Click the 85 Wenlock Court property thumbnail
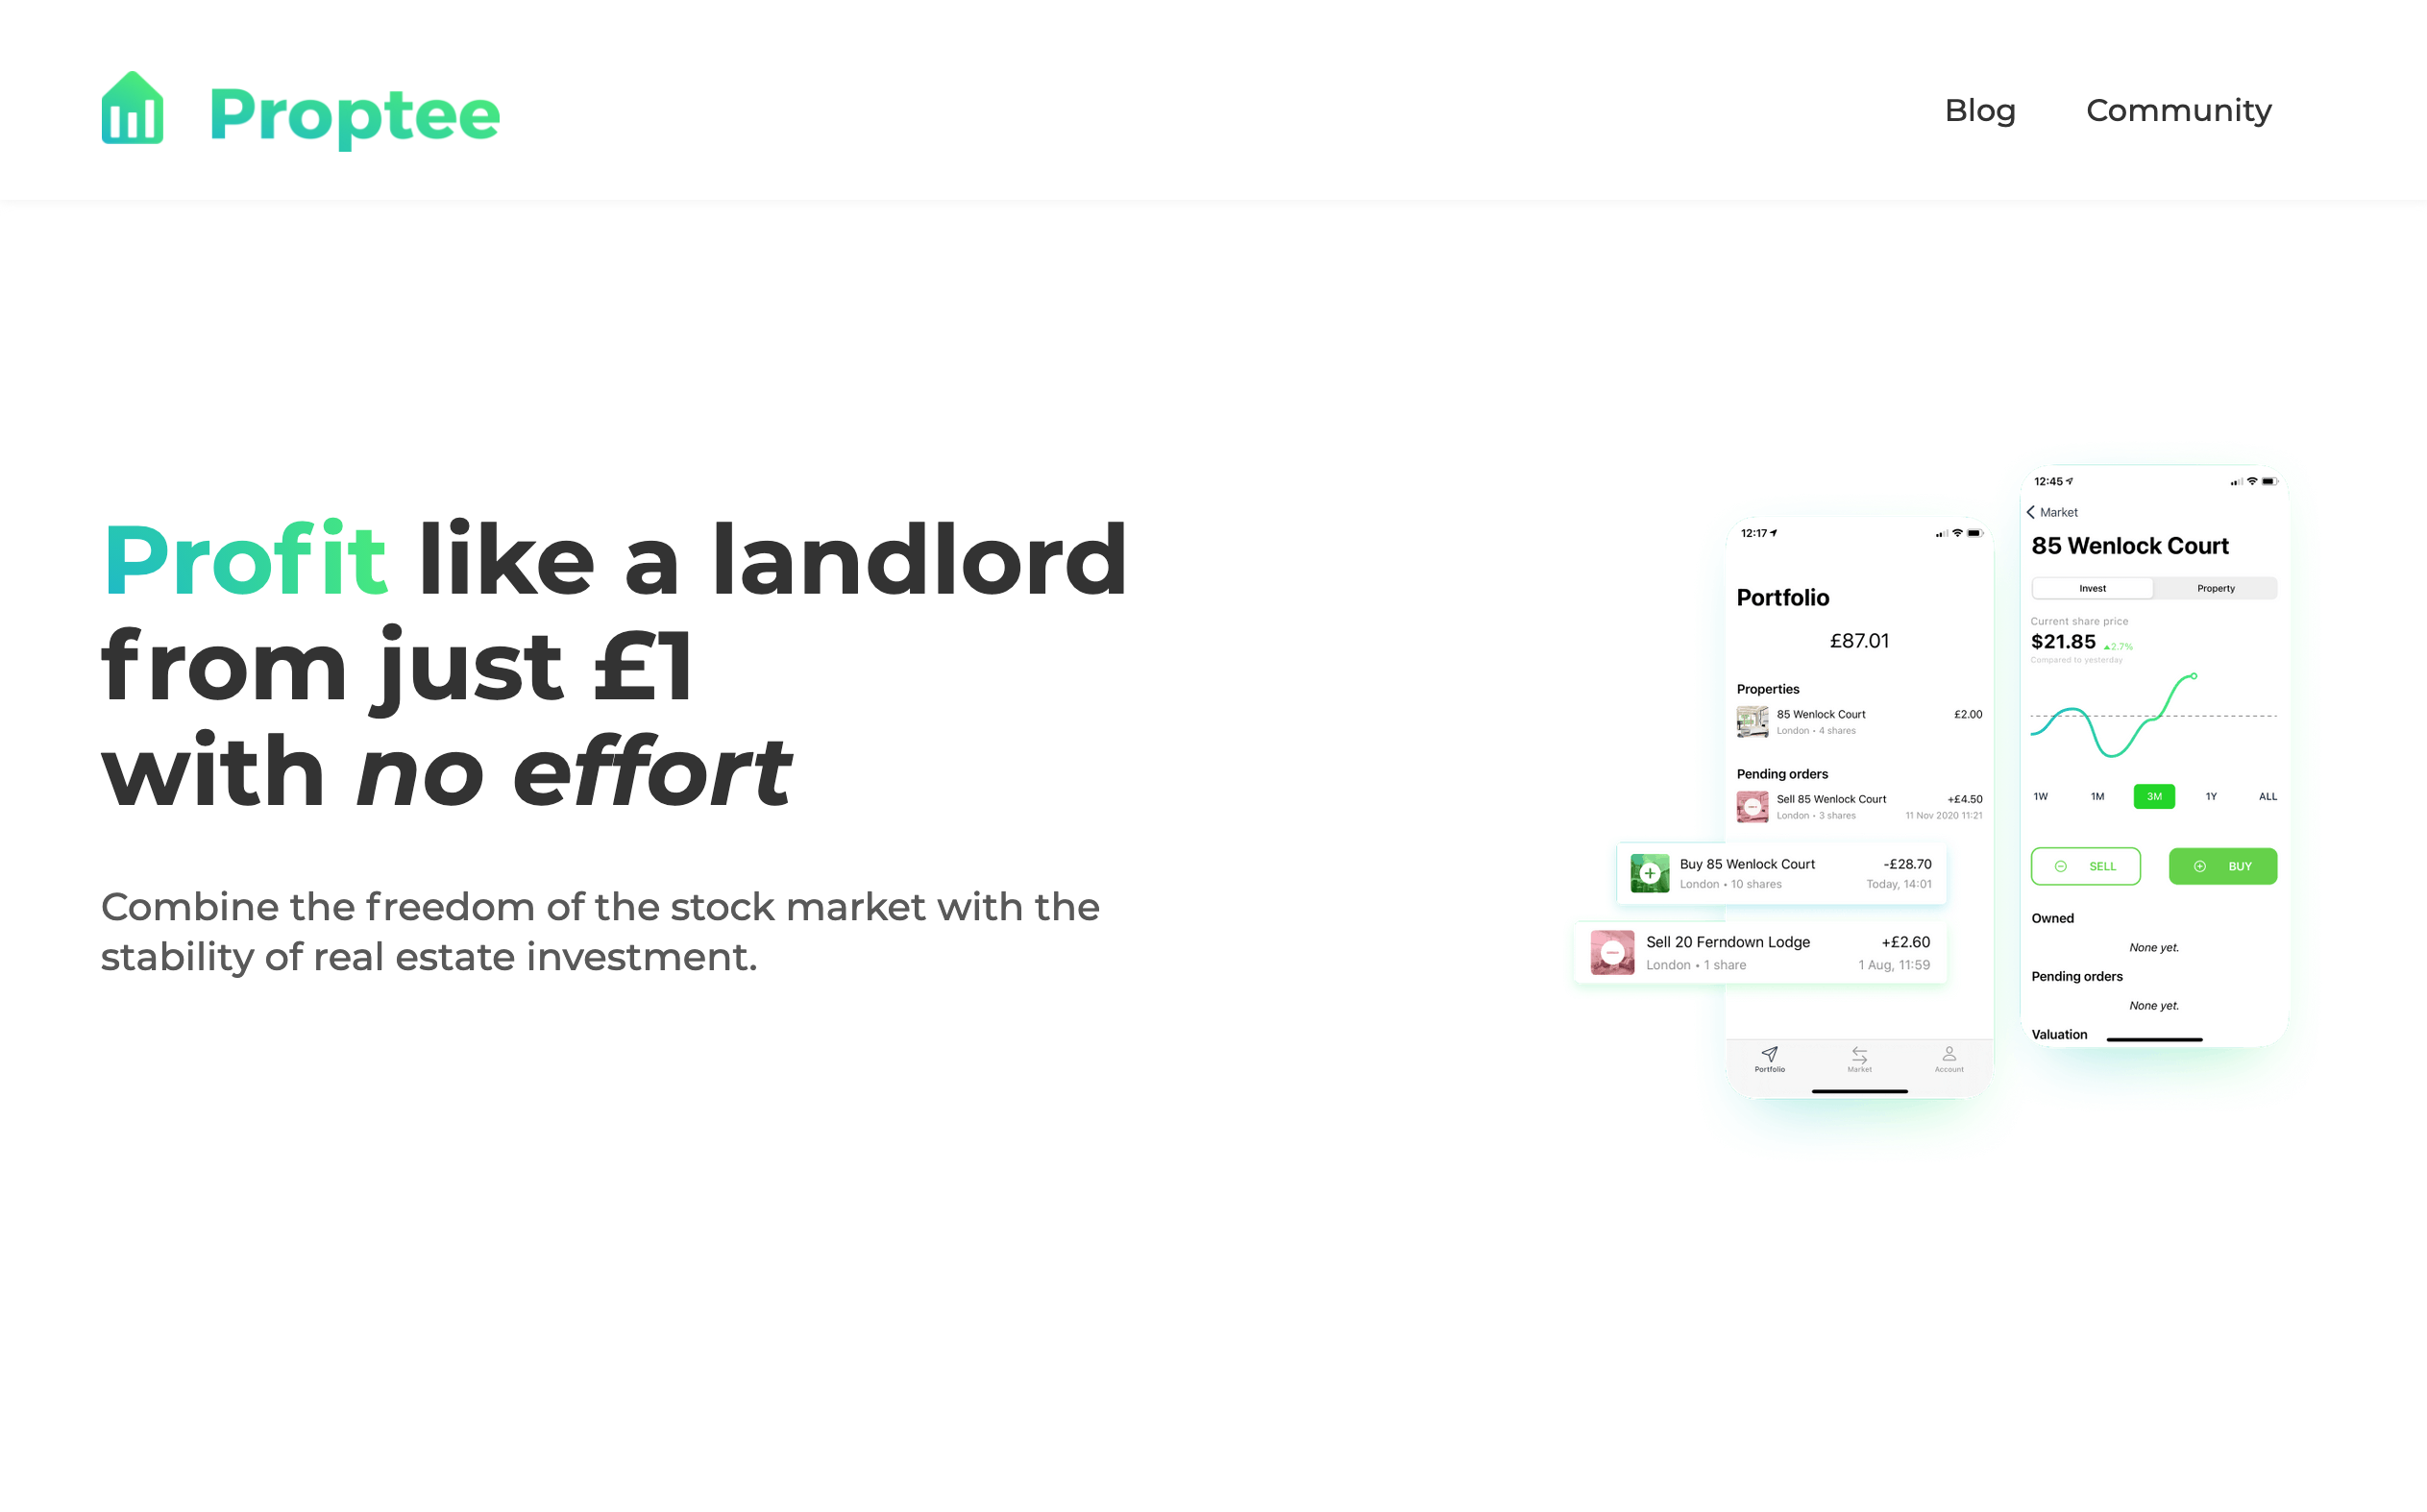Viewport: 2427px width, 1512px height. [1751, 723]
